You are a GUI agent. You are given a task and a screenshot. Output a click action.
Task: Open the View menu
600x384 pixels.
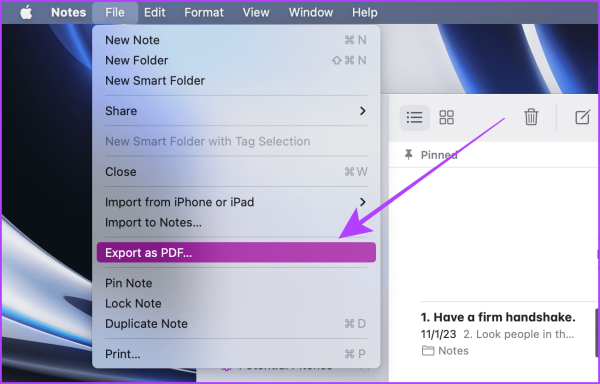pos(256,12)
